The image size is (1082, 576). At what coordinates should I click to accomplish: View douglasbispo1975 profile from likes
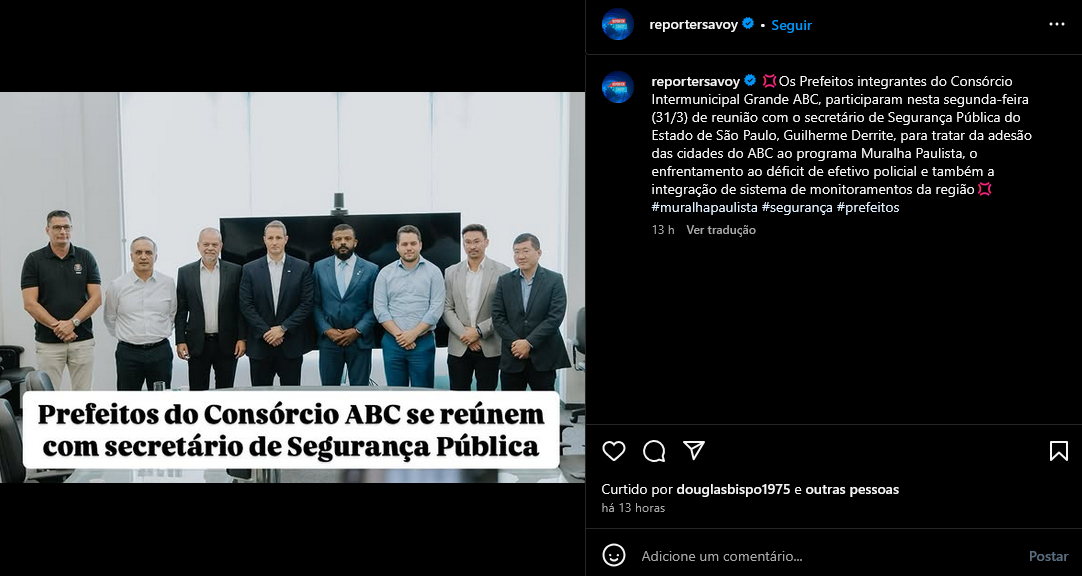(733, 490)
